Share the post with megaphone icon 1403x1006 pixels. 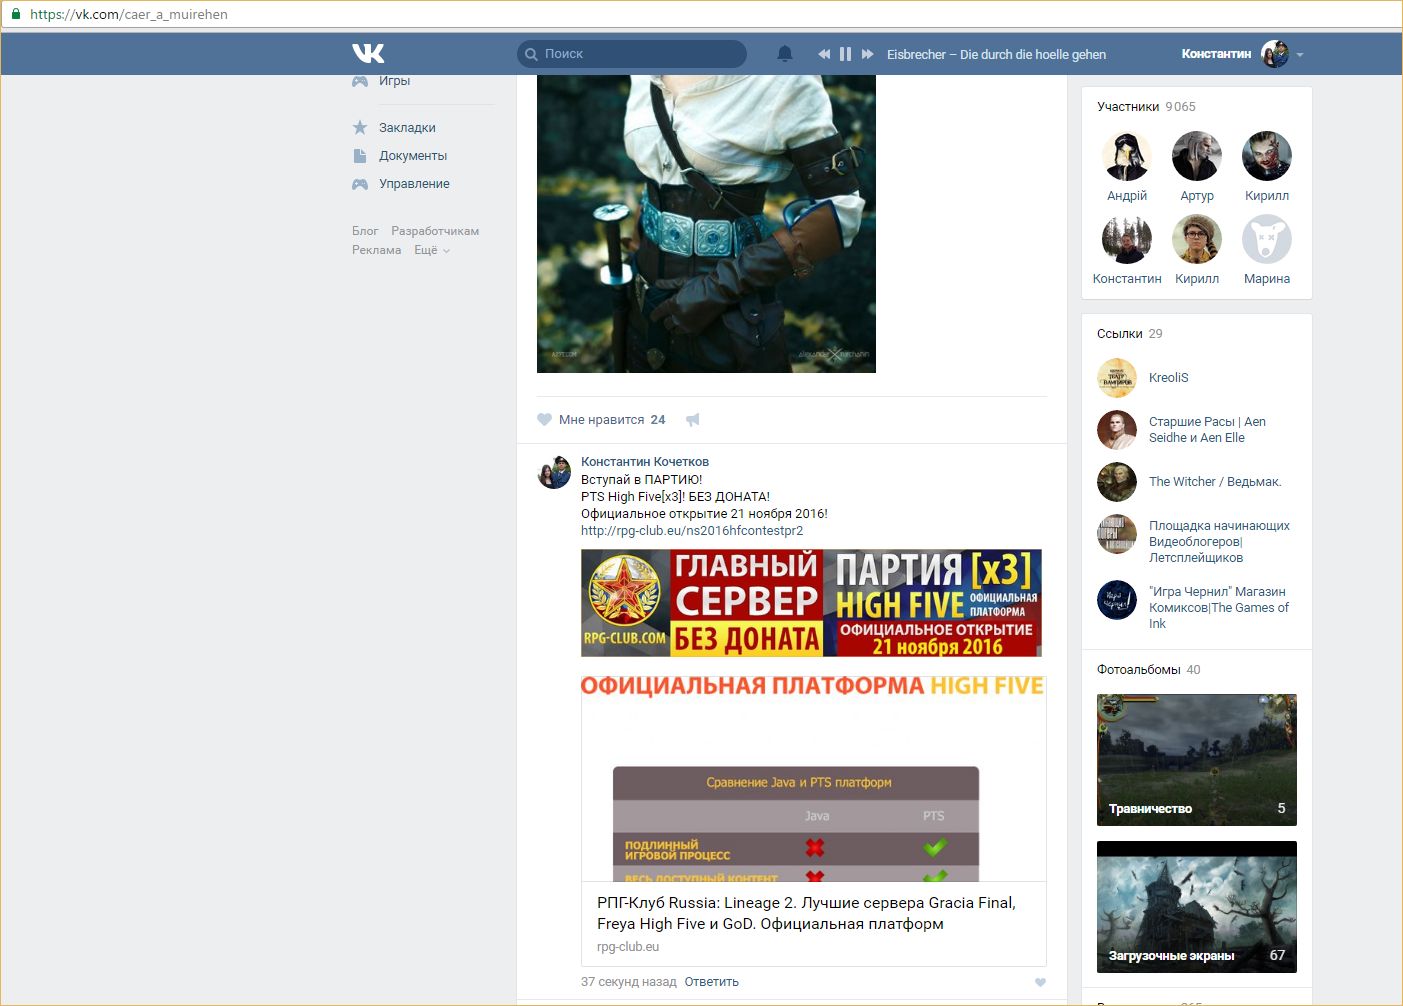692,420
